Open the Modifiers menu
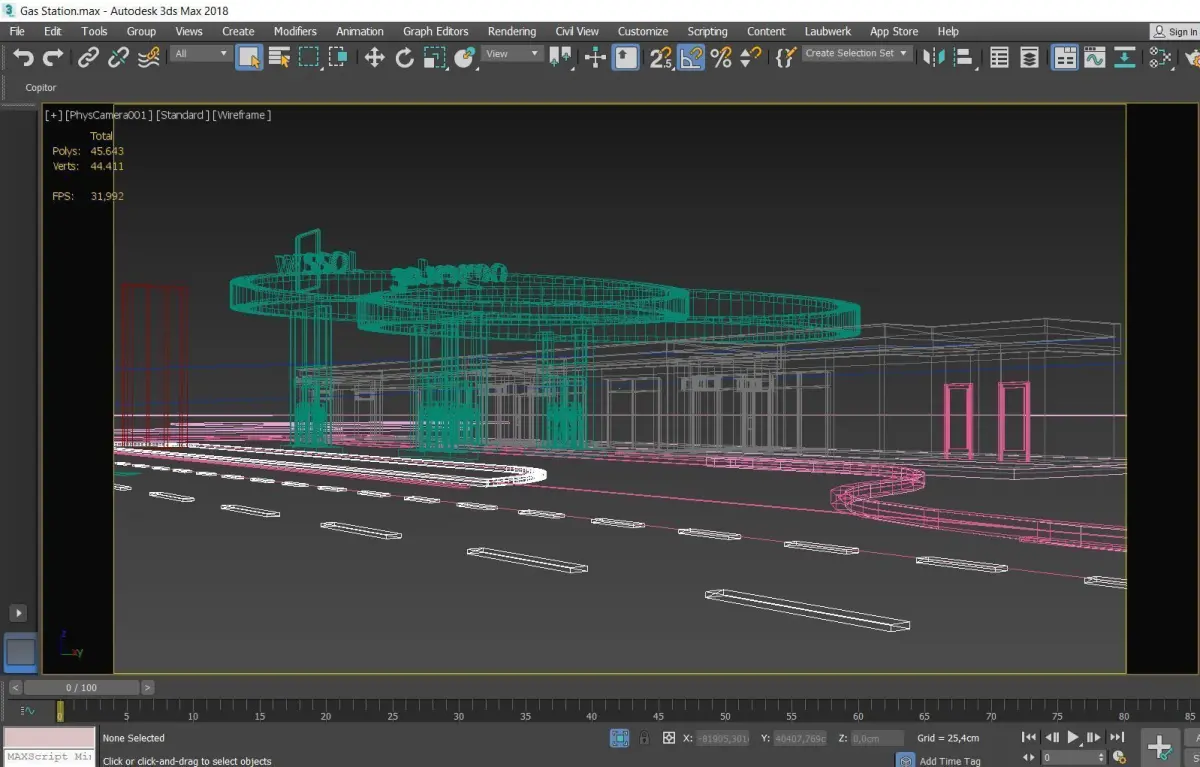 point(295,31)
